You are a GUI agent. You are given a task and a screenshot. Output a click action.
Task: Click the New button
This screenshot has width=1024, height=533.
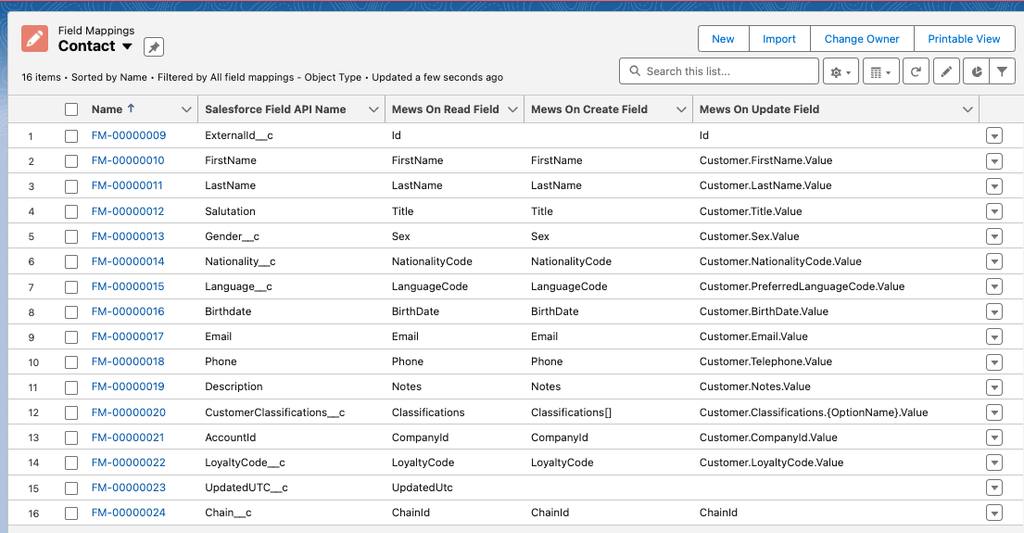pos(723,39)
